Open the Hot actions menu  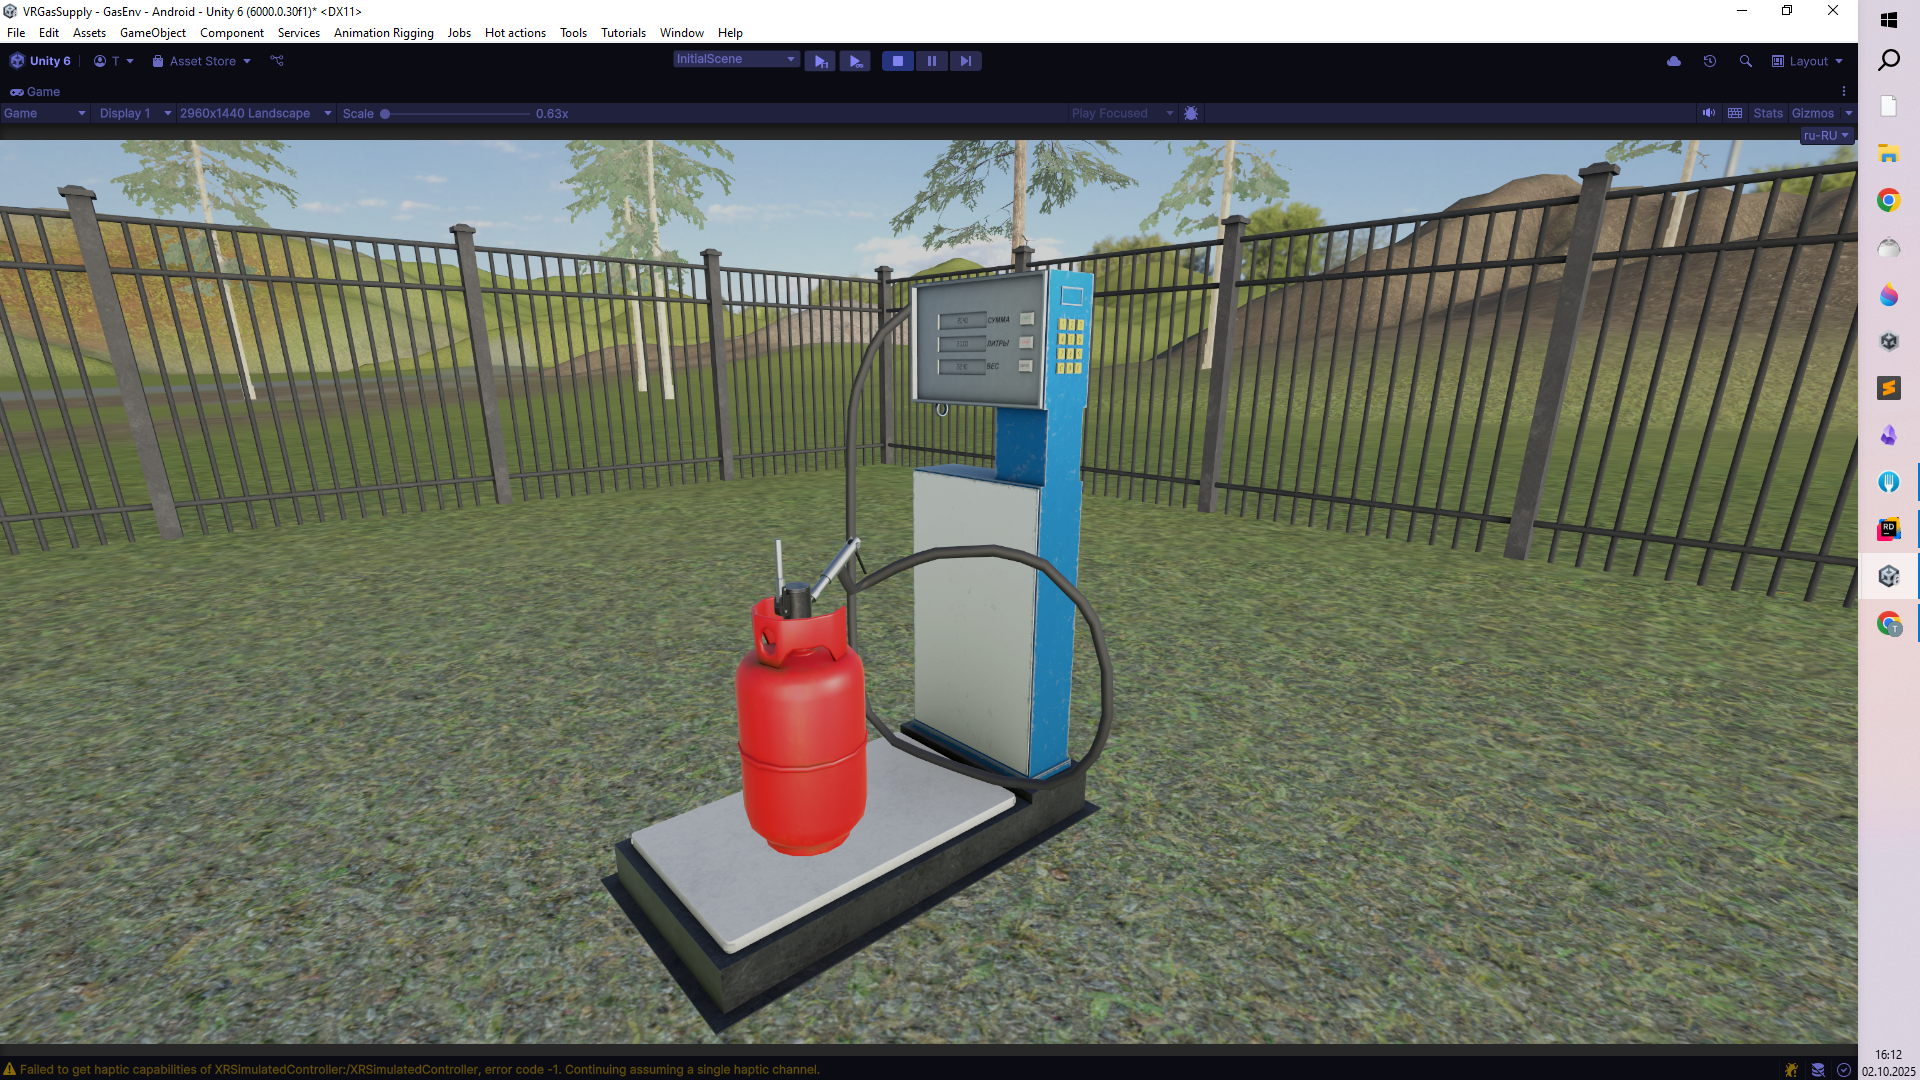[x=515, y=33]
